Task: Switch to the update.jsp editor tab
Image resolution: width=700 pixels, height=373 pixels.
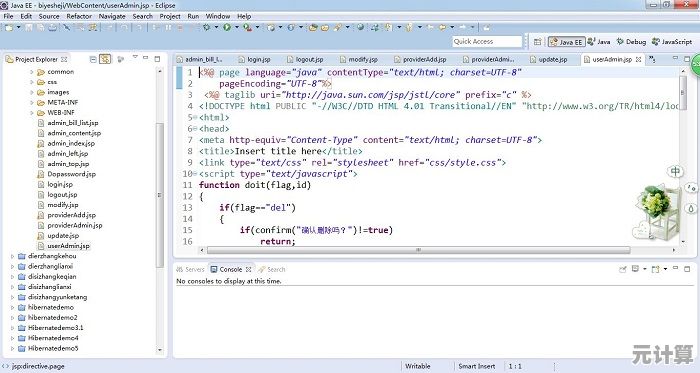Action: tap(549, 59)
